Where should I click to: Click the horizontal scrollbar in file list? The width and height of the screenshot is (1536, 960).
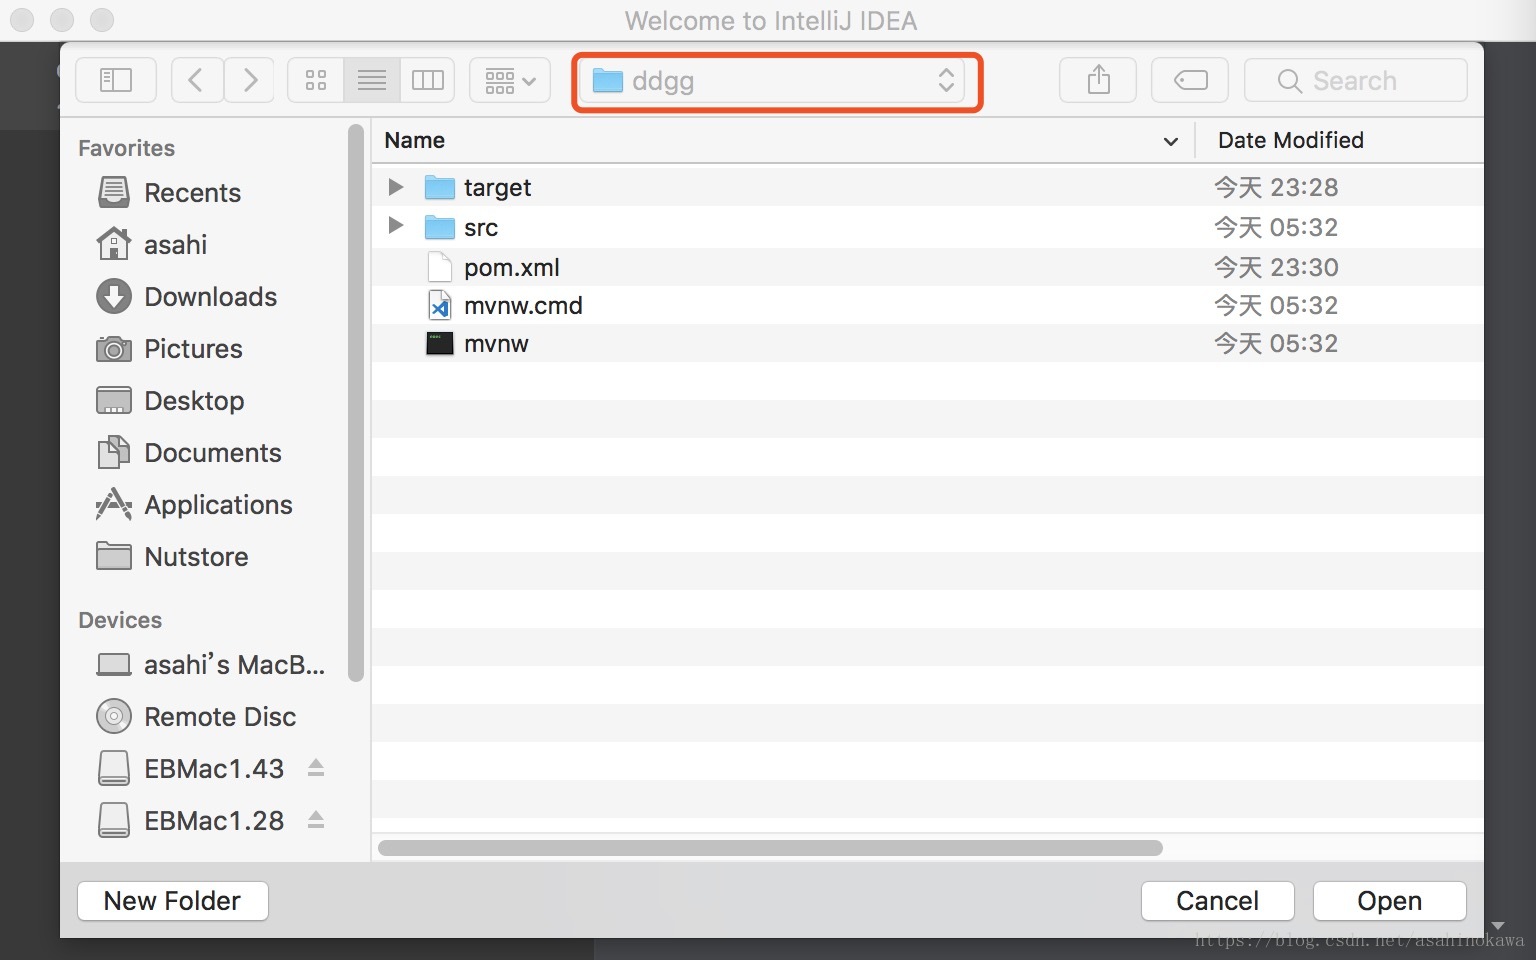click(x=770, y=848)
